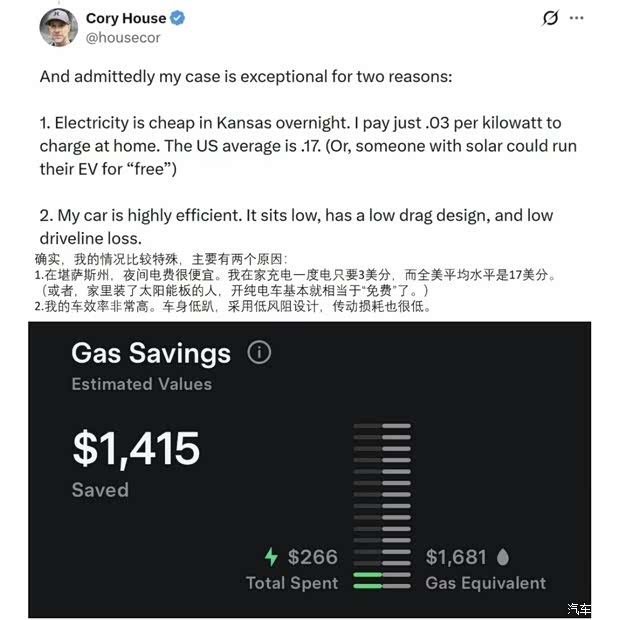Viewport: 620px width, 620px height.
Task: Click the $266 amount
Action: (x=312, y=557)
